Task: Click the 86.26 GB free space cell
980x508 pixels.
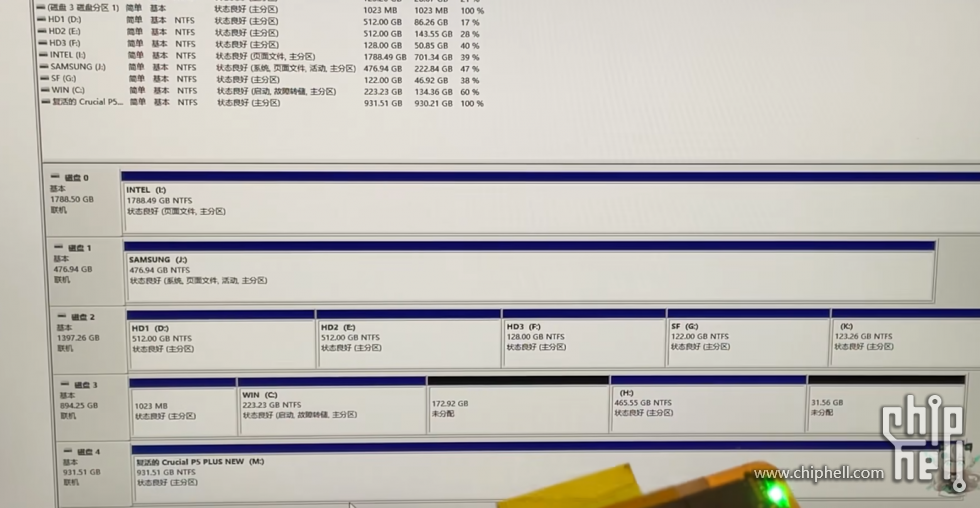Action: 431,22
